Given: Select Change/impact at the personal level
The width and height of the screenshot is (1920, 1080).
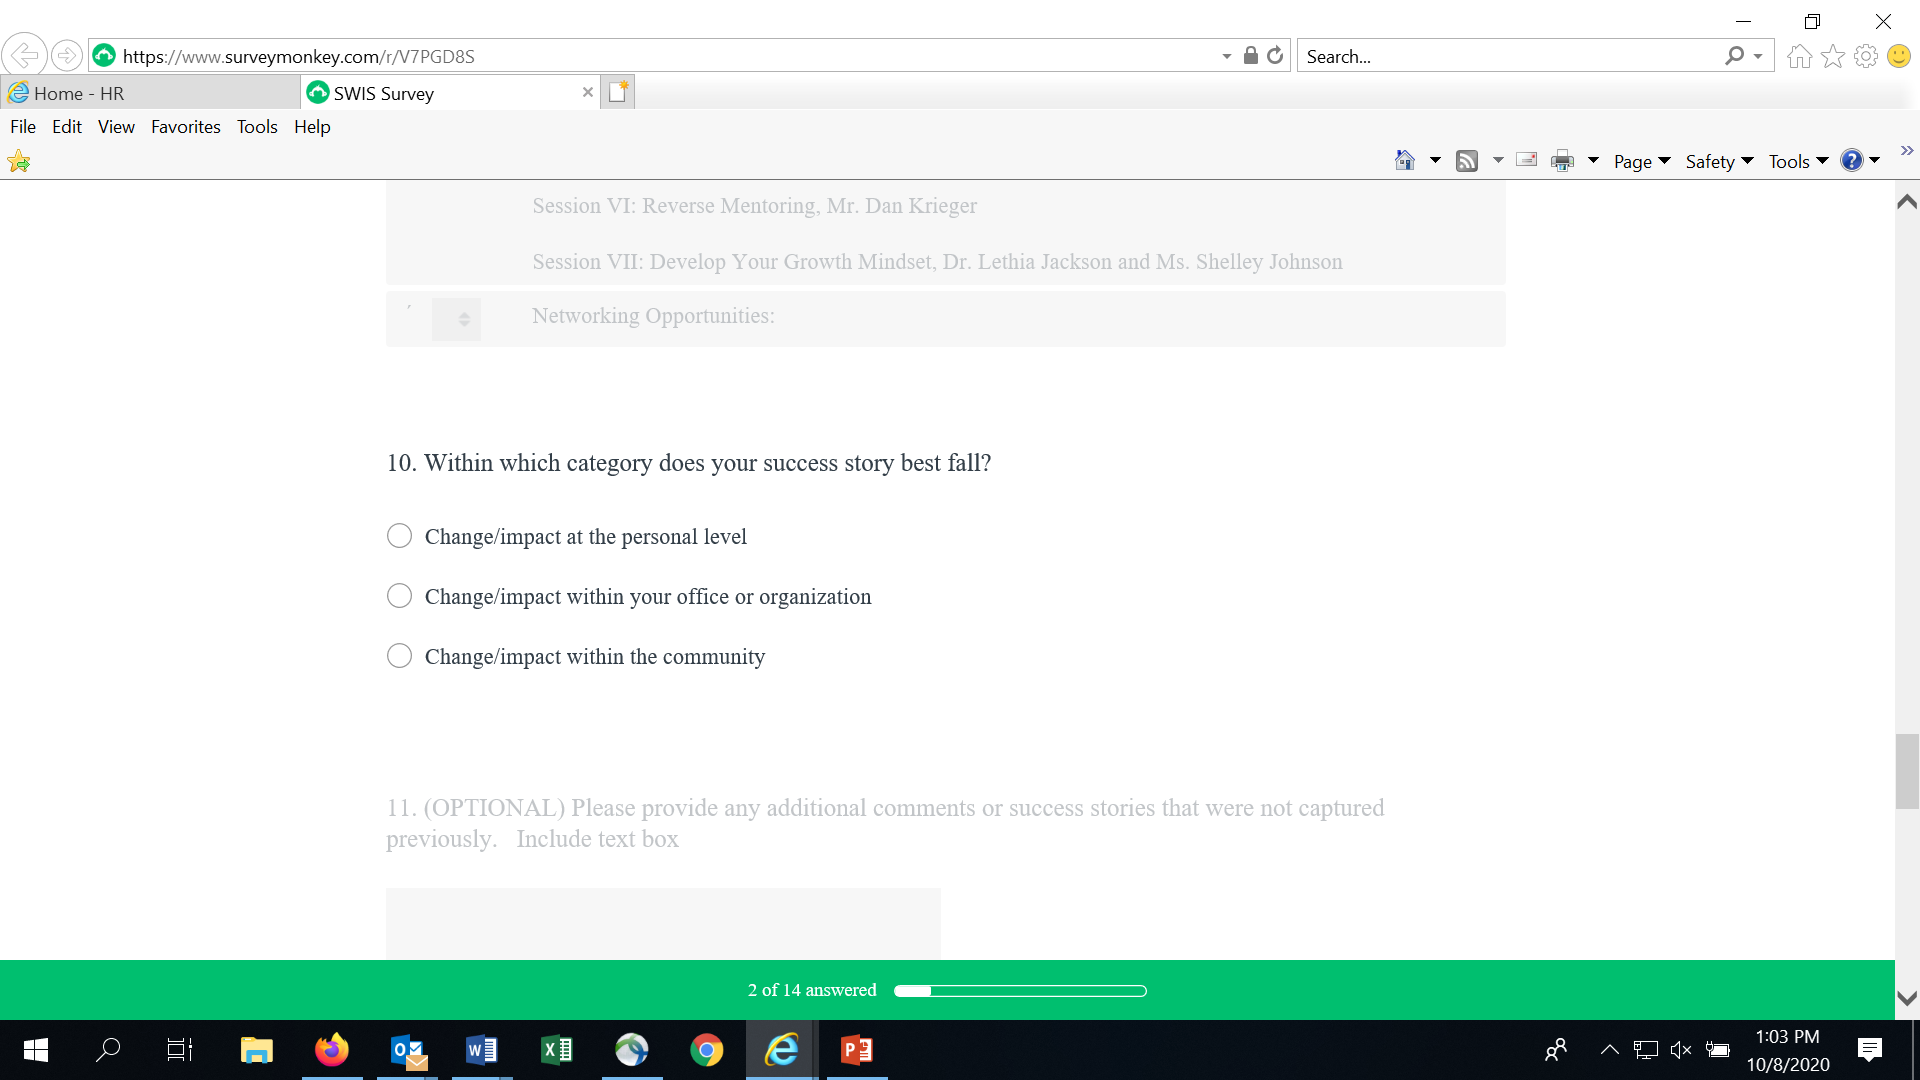Looking at the screenshot, I should (x=399, y=536).
